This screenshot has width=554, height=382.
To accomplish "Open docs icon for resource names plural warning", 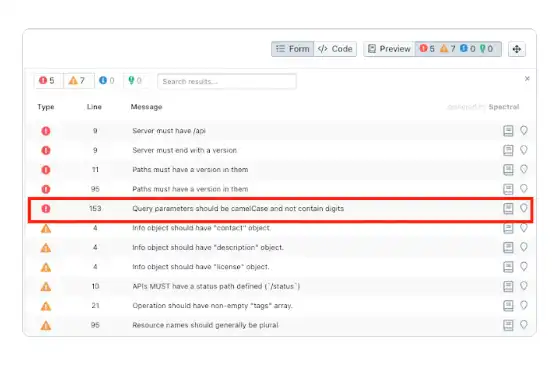I will [x=508, y=325].
